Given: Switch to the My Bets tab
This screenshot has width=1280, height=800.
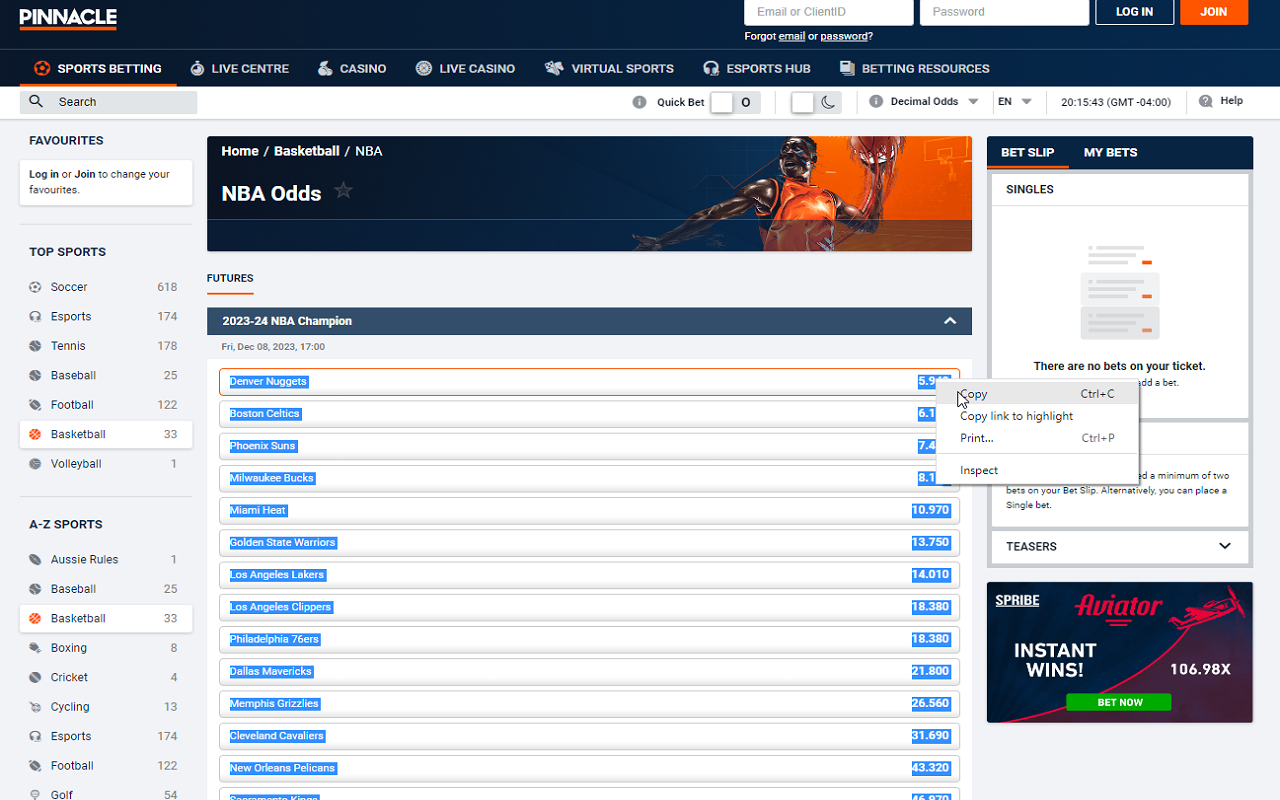Looking at the screenshot, I should 1110,152.
